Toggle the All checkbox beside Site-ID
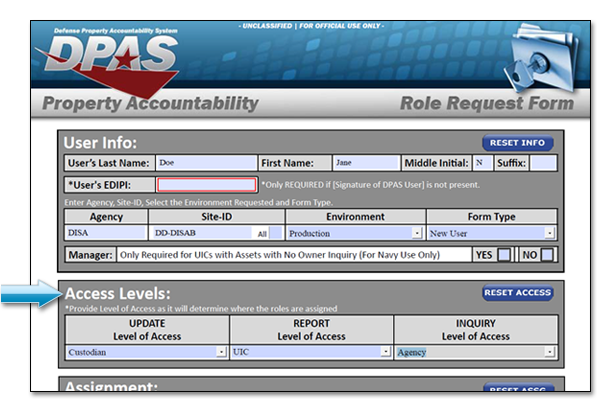600x415 pixels. (275, 233)
